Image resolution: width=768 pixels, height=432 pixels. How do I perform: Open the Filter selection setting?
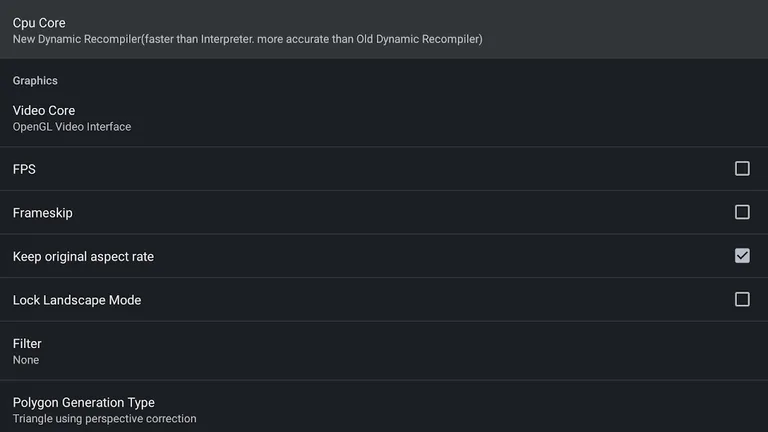coord(384,351)
